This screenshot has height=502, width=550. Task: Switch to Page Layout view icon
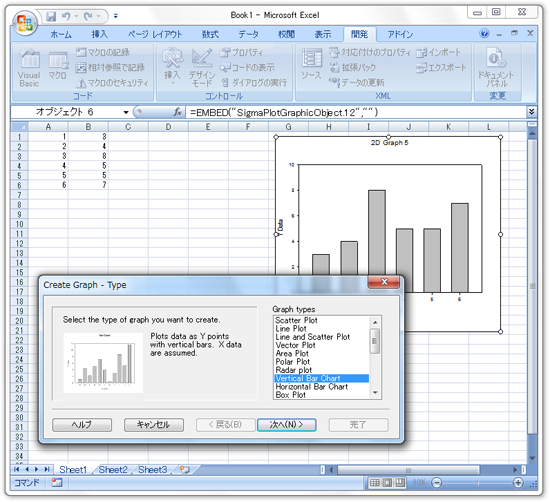point(387,483)
